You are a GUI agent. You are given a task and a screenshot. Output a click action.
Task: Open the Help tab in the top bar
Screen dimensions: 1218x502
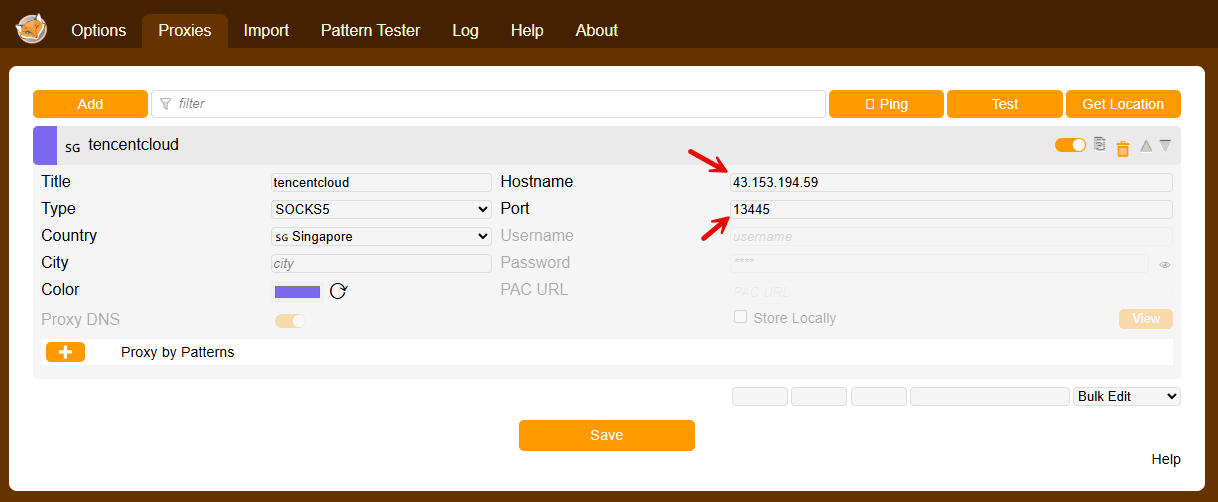point(527,30)
